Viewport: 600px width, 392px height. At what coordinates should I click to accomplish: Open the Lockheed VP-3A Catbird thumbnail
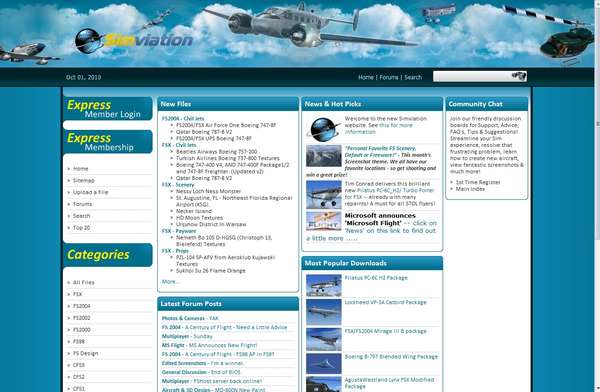[x=323, y=312]
